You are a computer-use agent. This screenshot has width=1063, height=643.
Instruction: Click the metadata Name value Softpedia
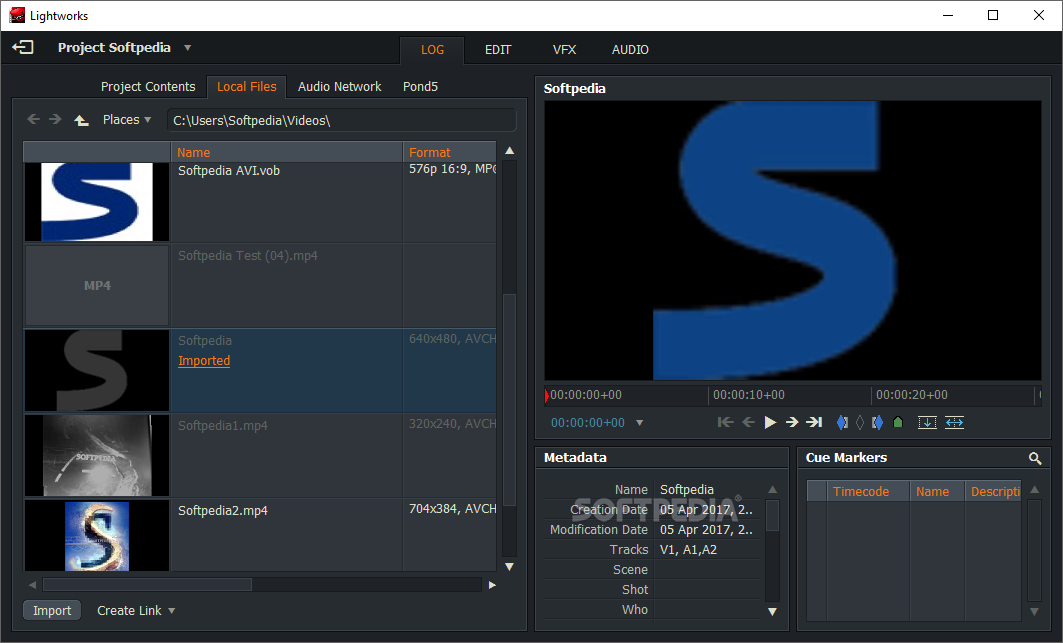pos(686,490)
